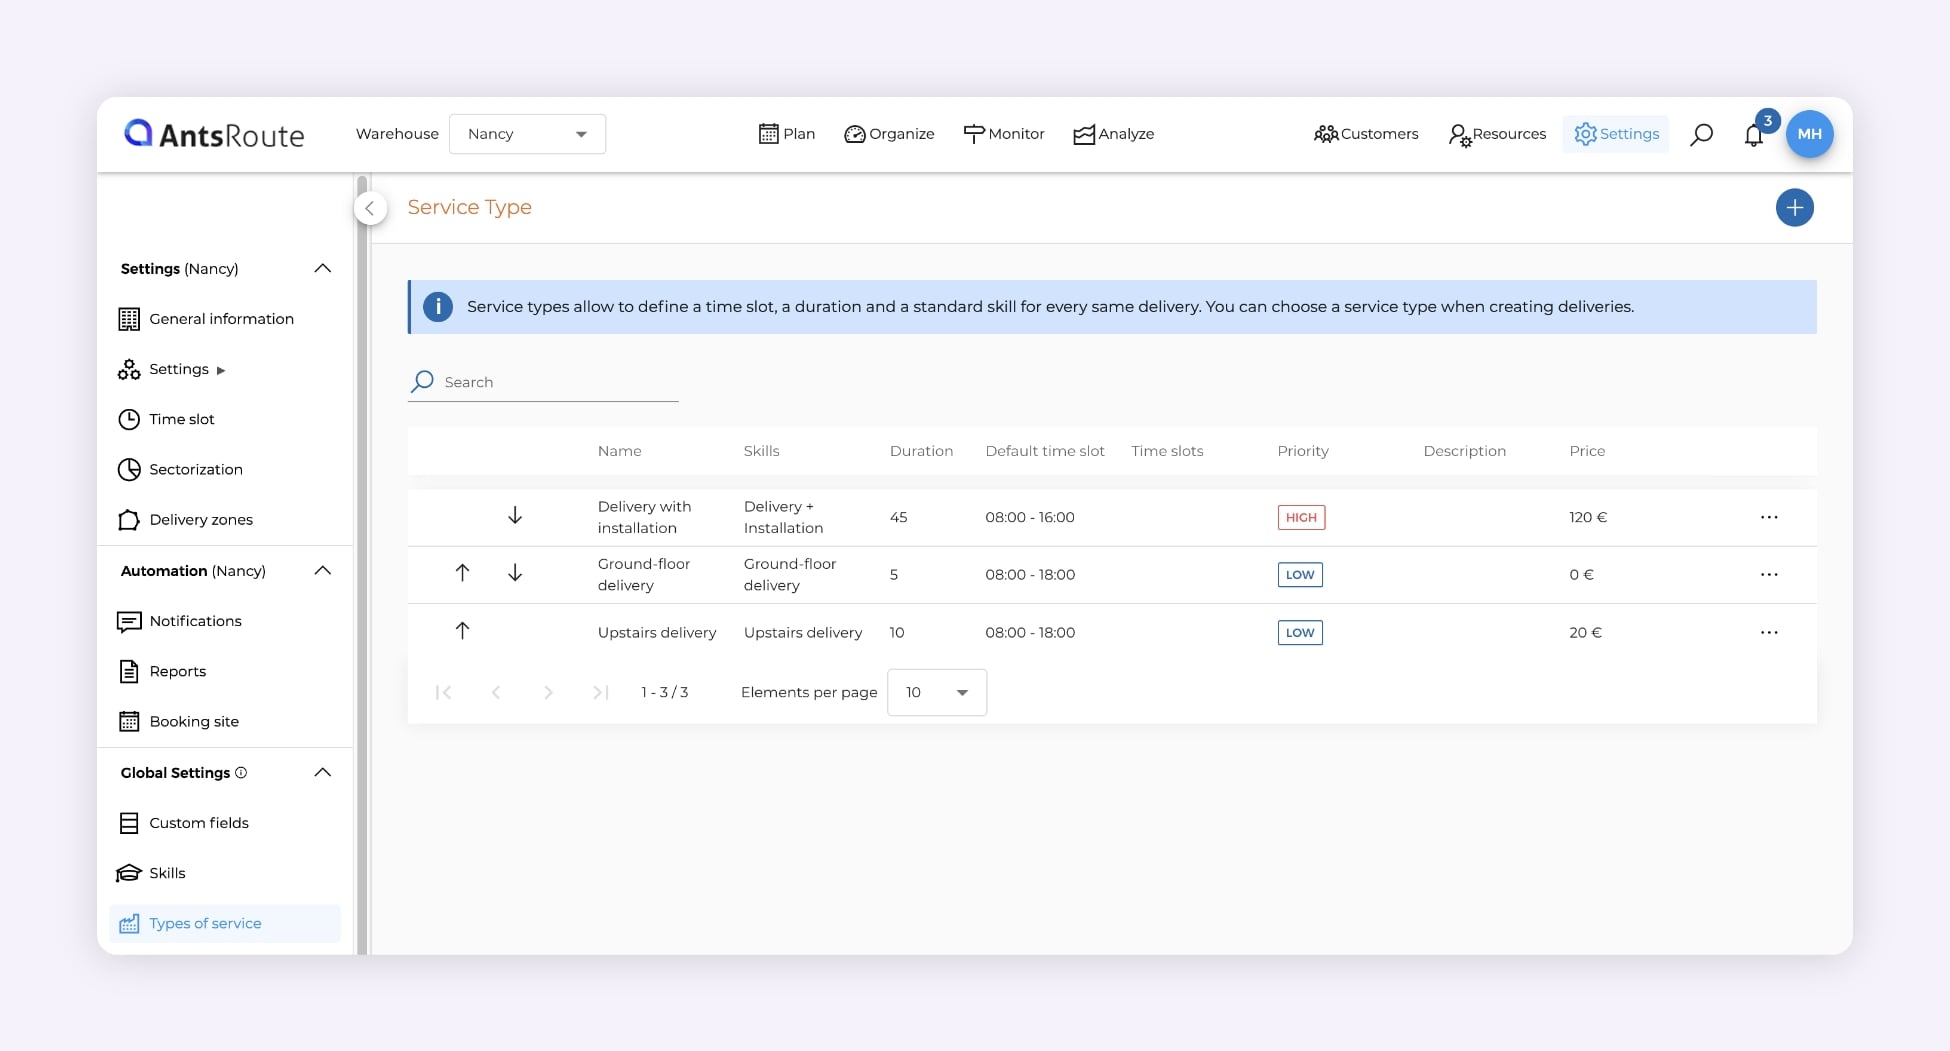This screenshot has height=1051, width=1950.
Task: Move Delivery with installation down using its arrow
Action: (514, 516)
